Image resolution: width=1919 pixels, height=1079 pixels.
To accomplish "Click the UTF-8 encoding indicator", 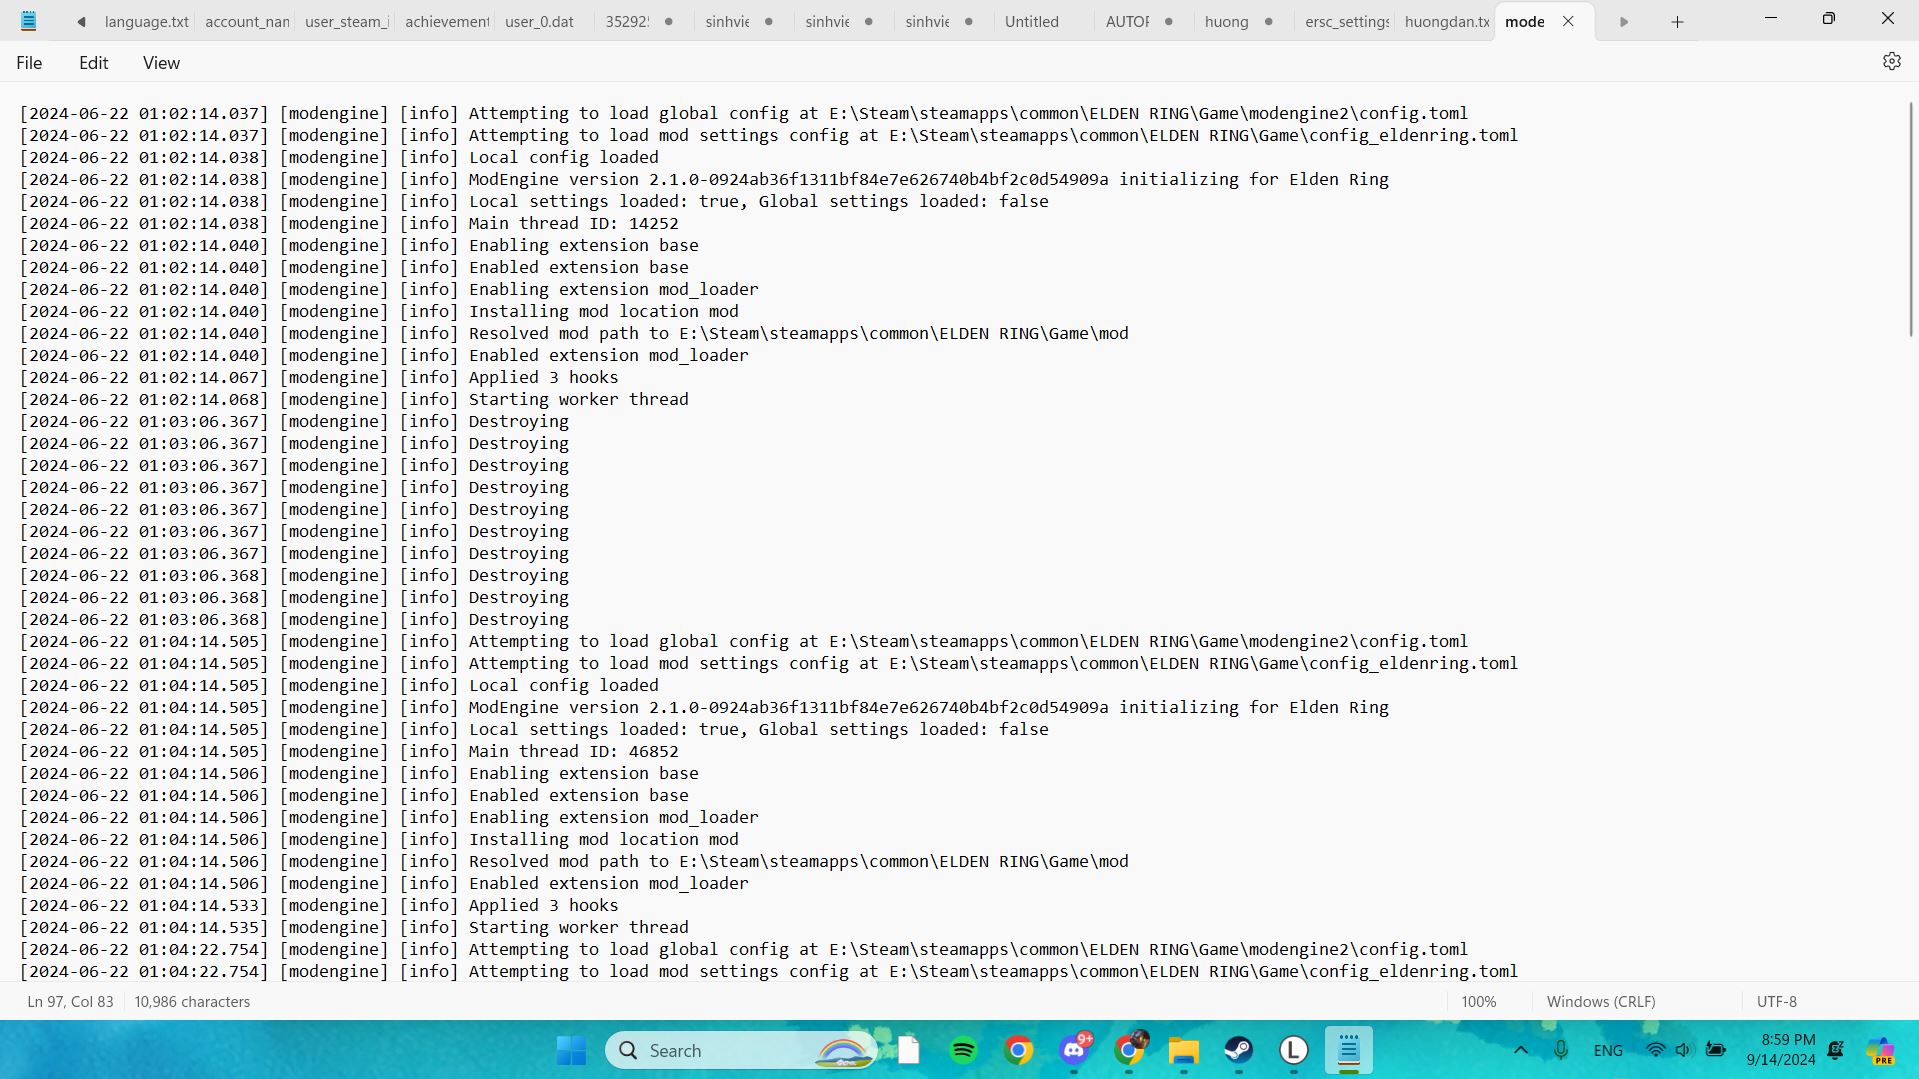I will (x=1776, y=1001).
